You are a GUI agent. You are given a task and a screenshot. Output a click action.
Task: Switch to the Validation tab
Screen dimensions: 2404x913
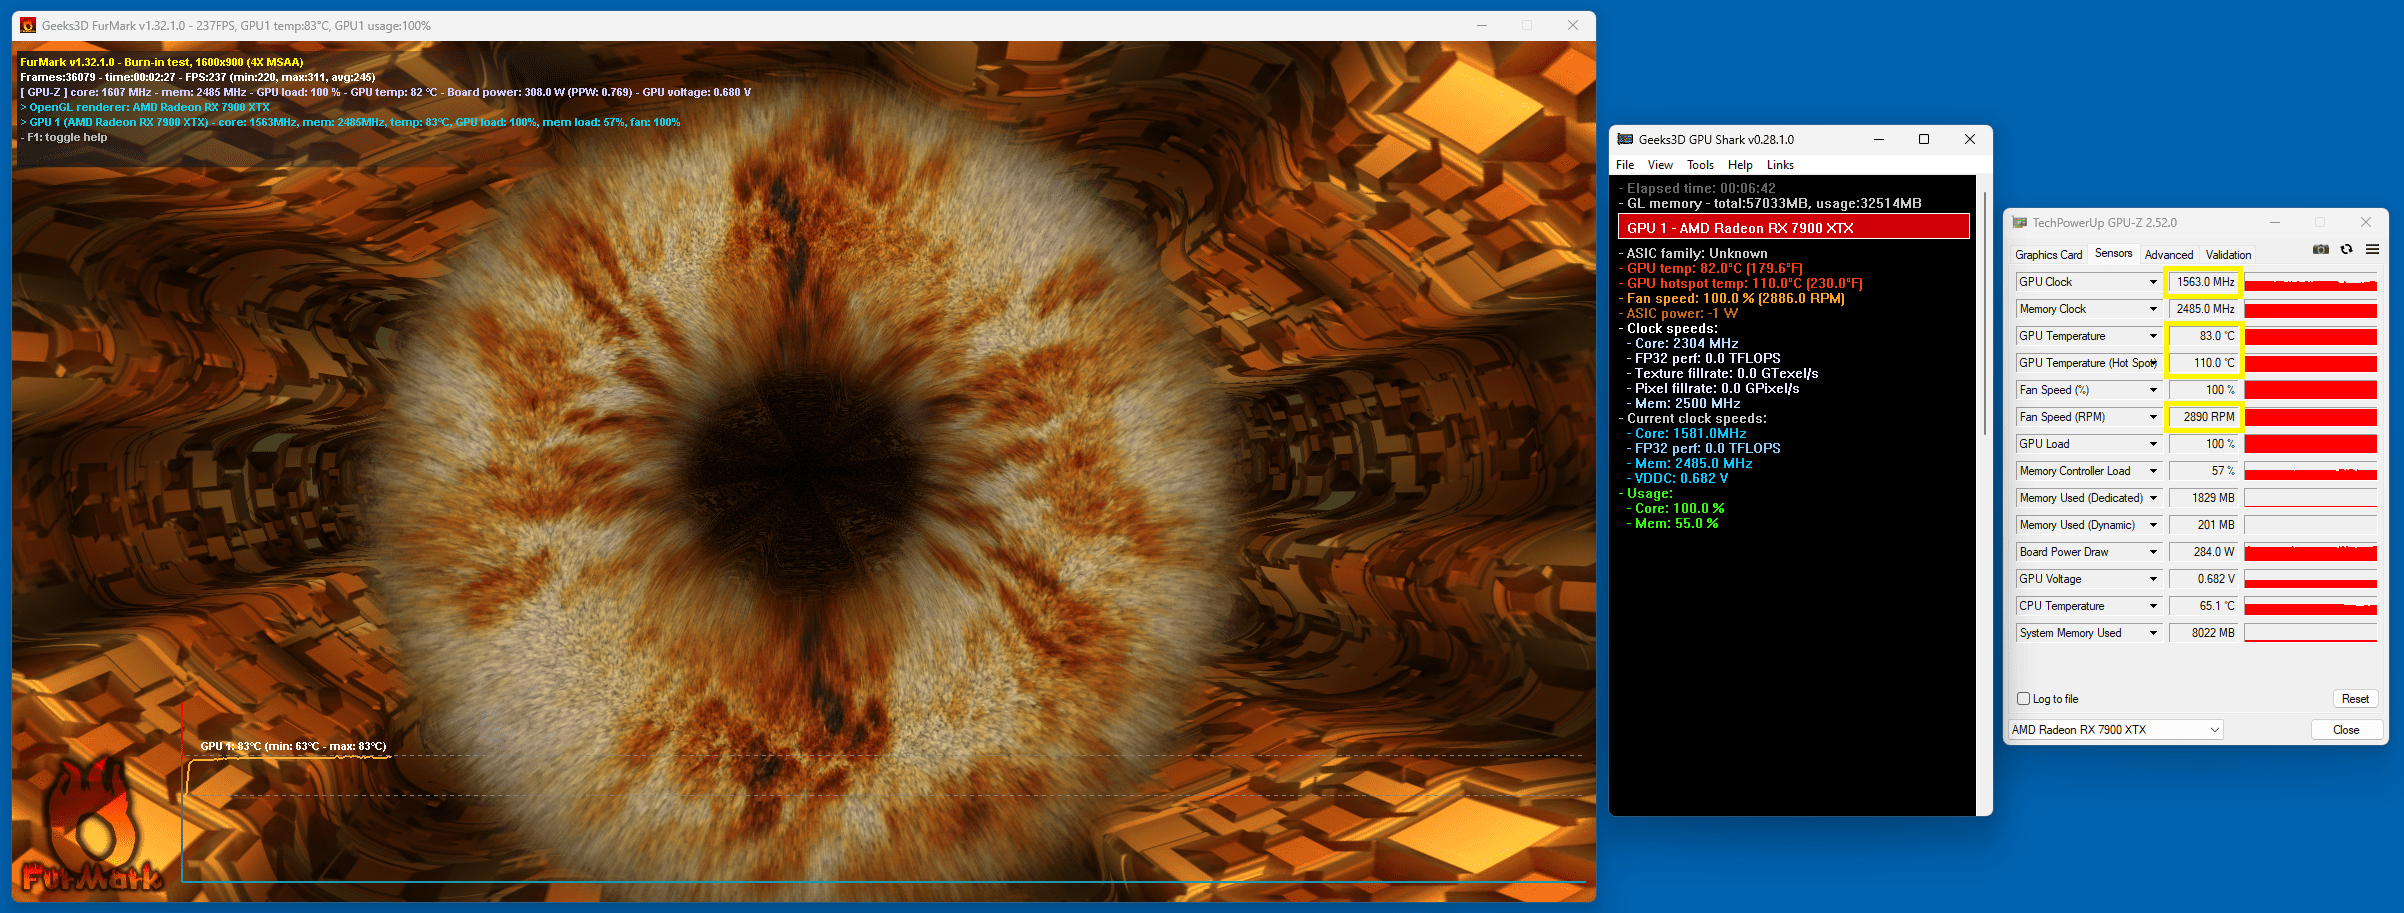point(2228,255)
